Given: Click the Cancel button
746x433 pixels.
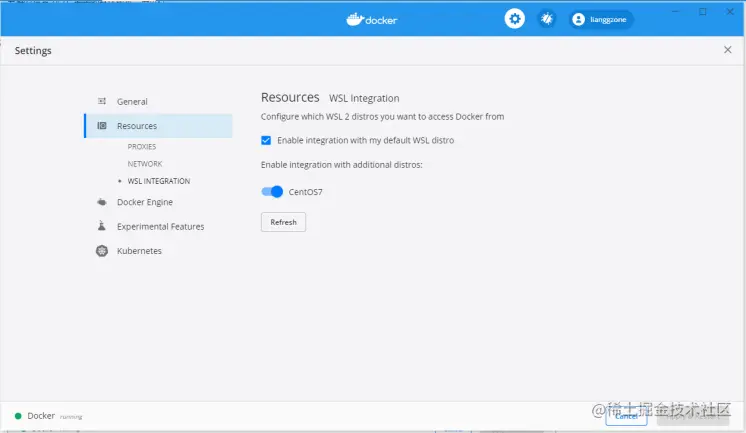Looking at the screenshot, I should 626,416.
